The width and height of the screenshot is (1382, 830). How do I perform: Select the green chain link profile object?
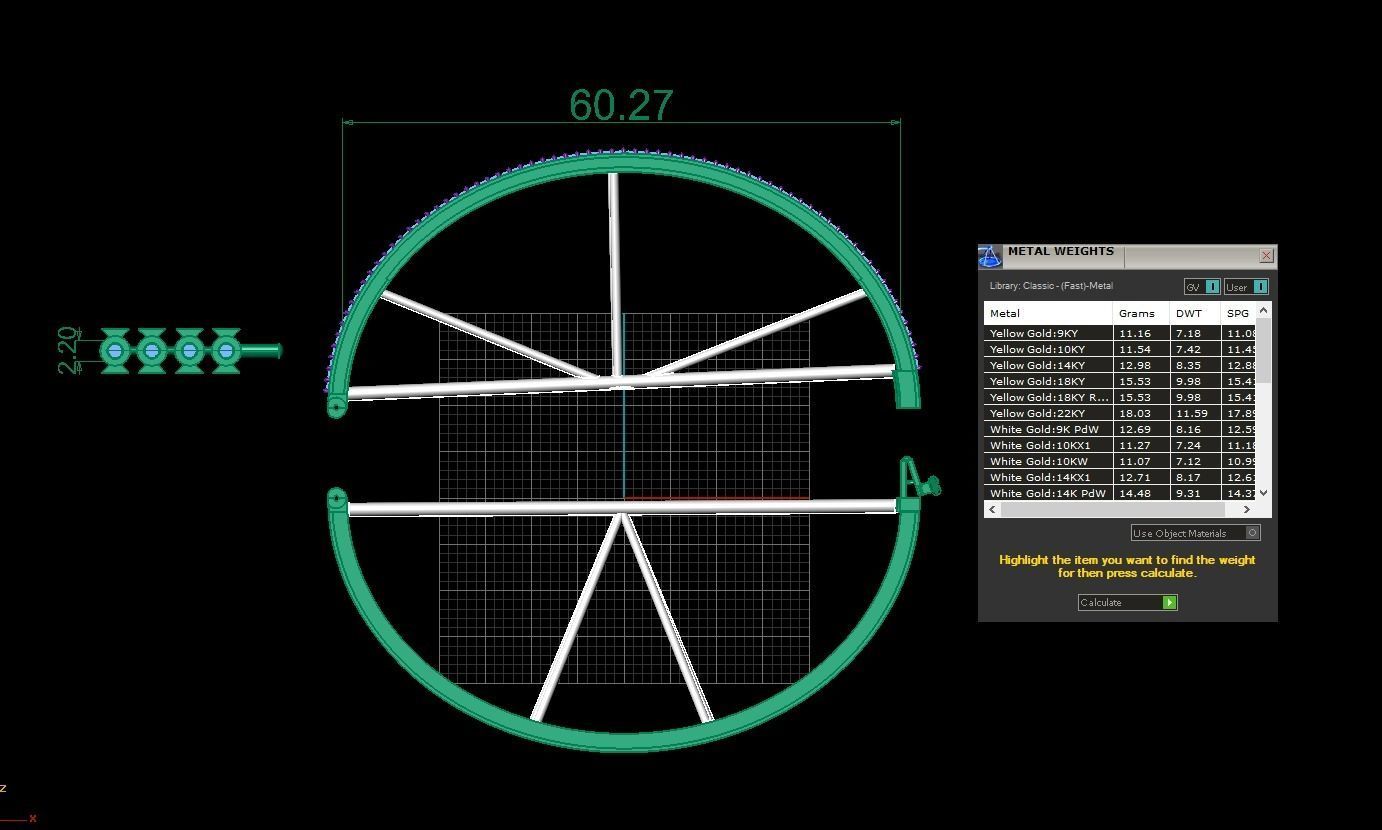pos(190,350)
